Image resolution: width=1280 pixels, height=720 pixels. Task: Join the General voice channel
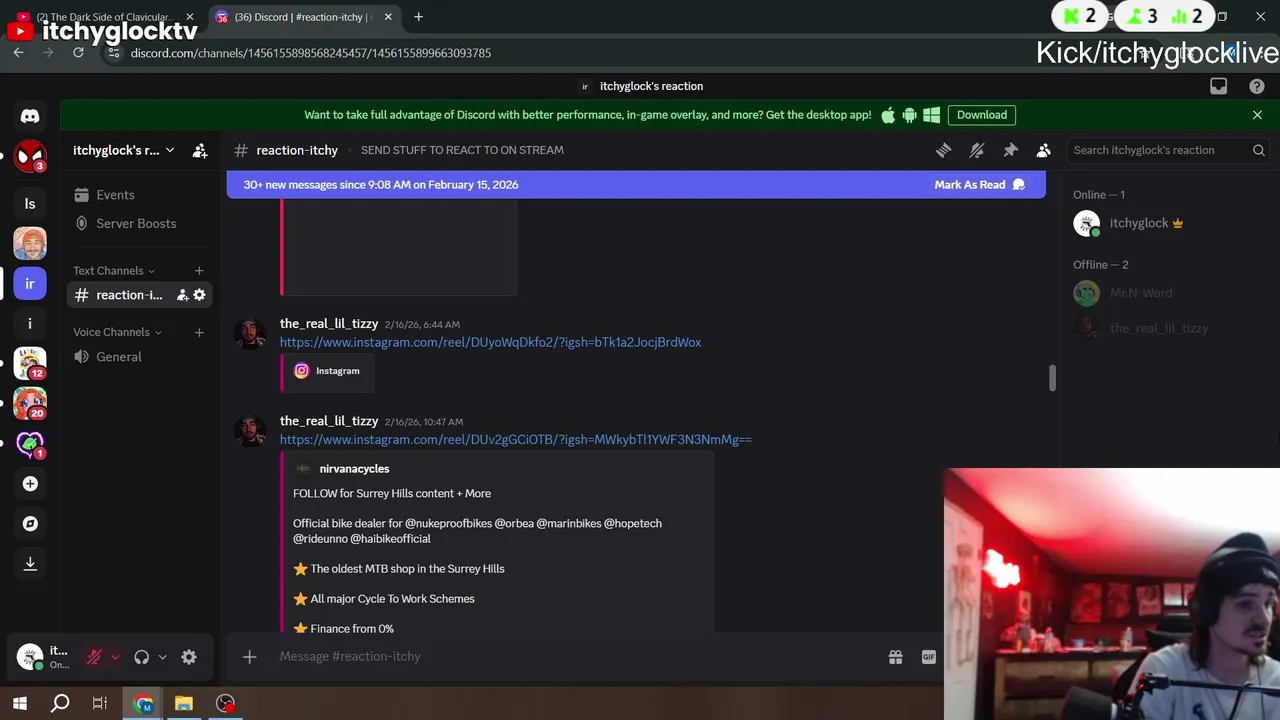[139, 357]
